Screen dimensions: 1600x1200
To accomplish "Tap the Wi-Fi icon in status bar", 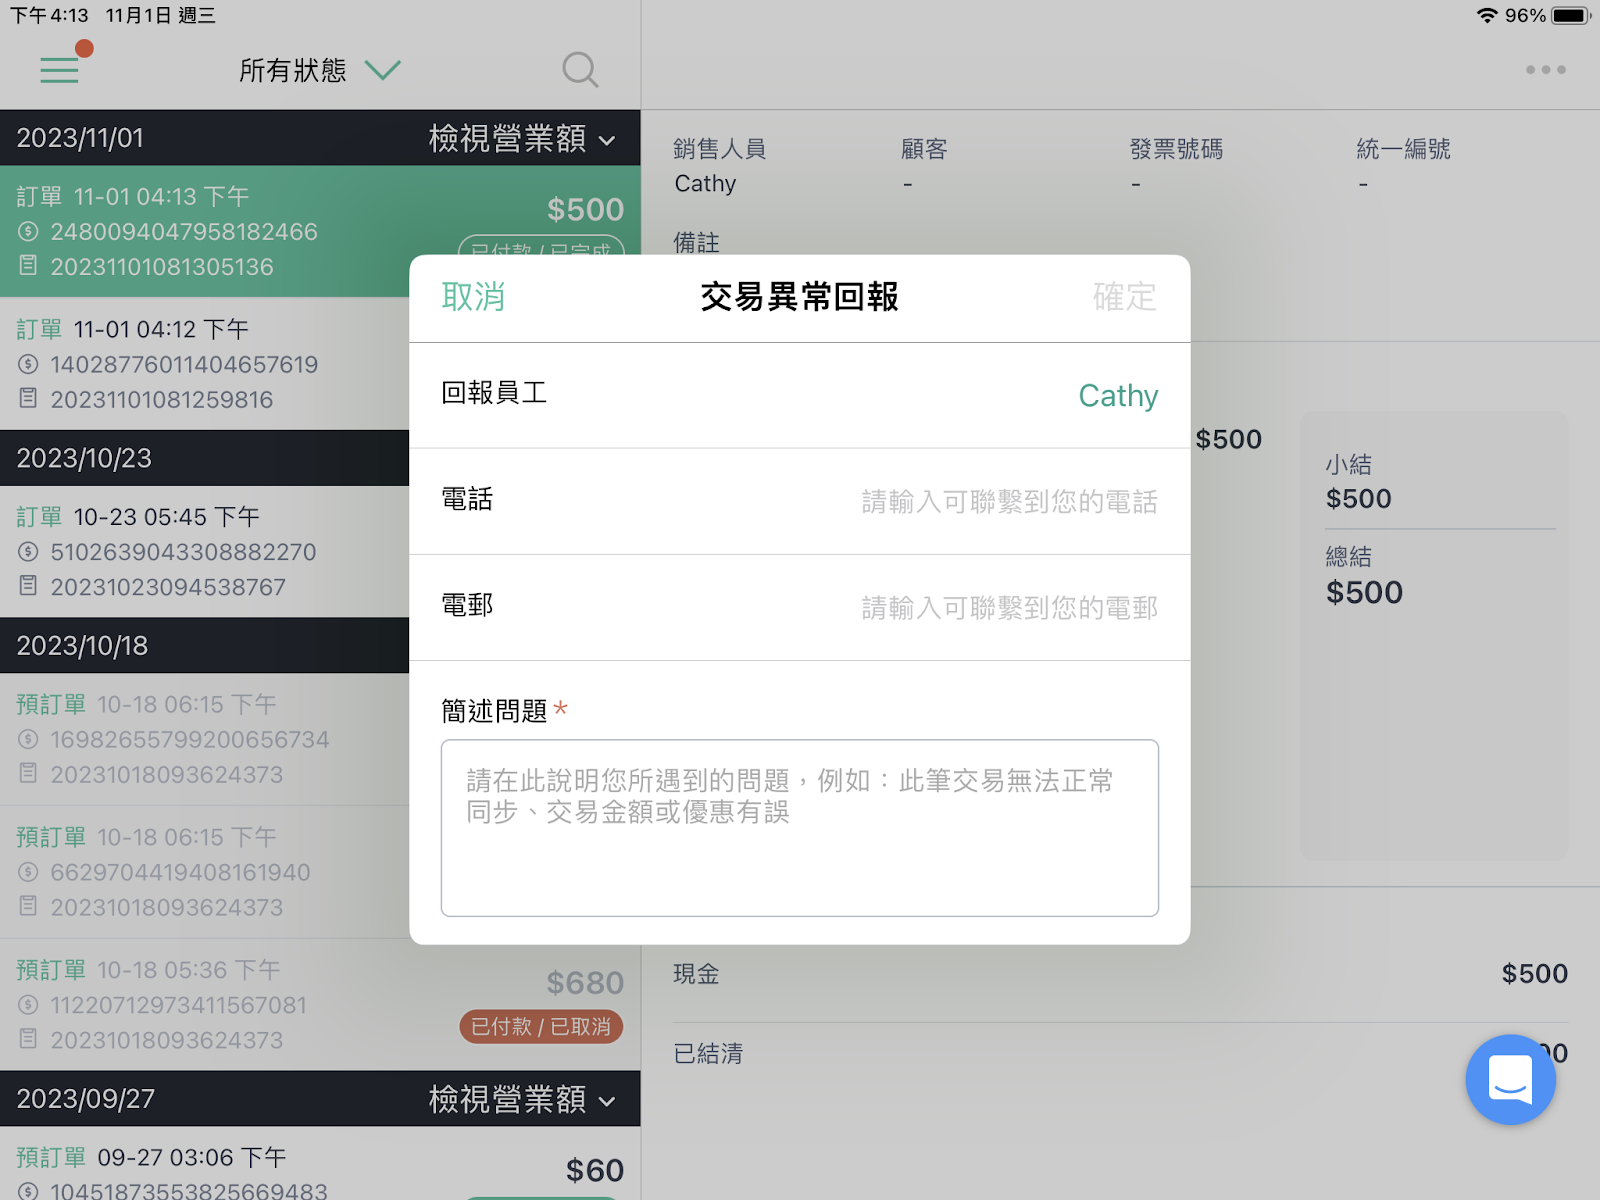I will tap(1487, 16).
